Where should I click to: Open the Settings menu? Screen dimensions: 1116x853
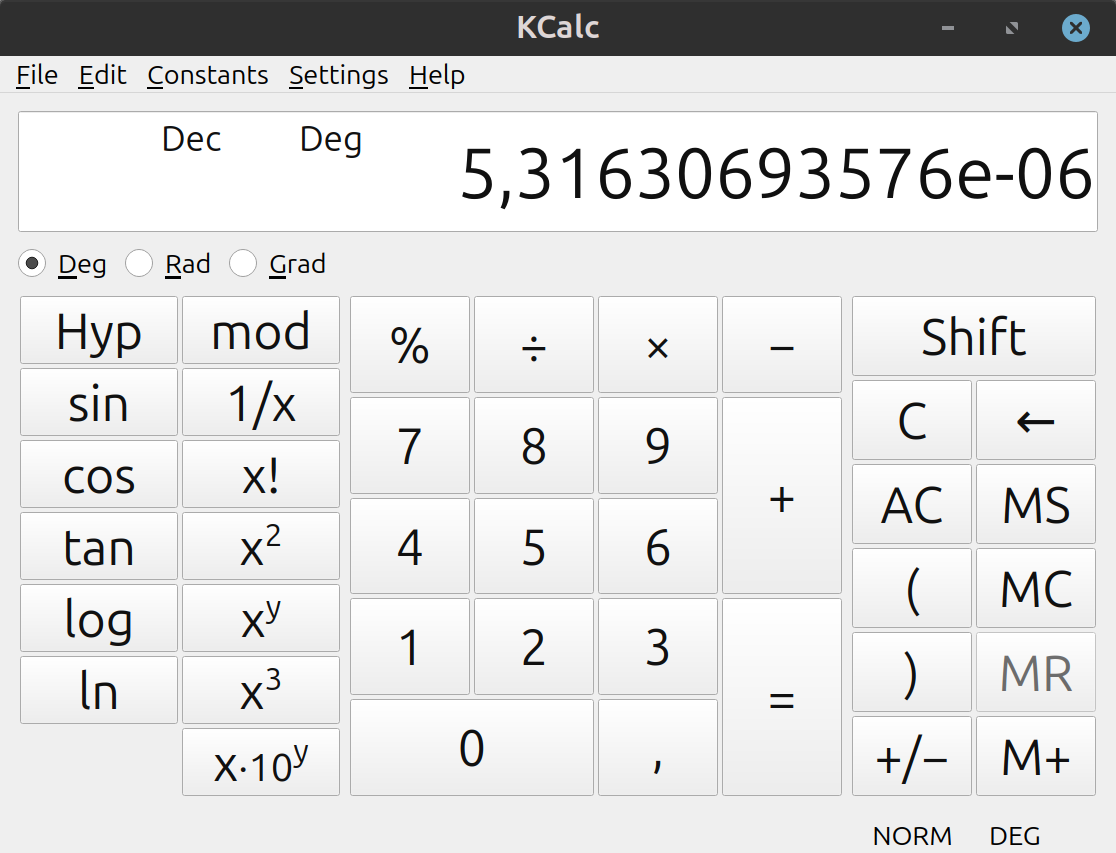(x=338, y=76)
